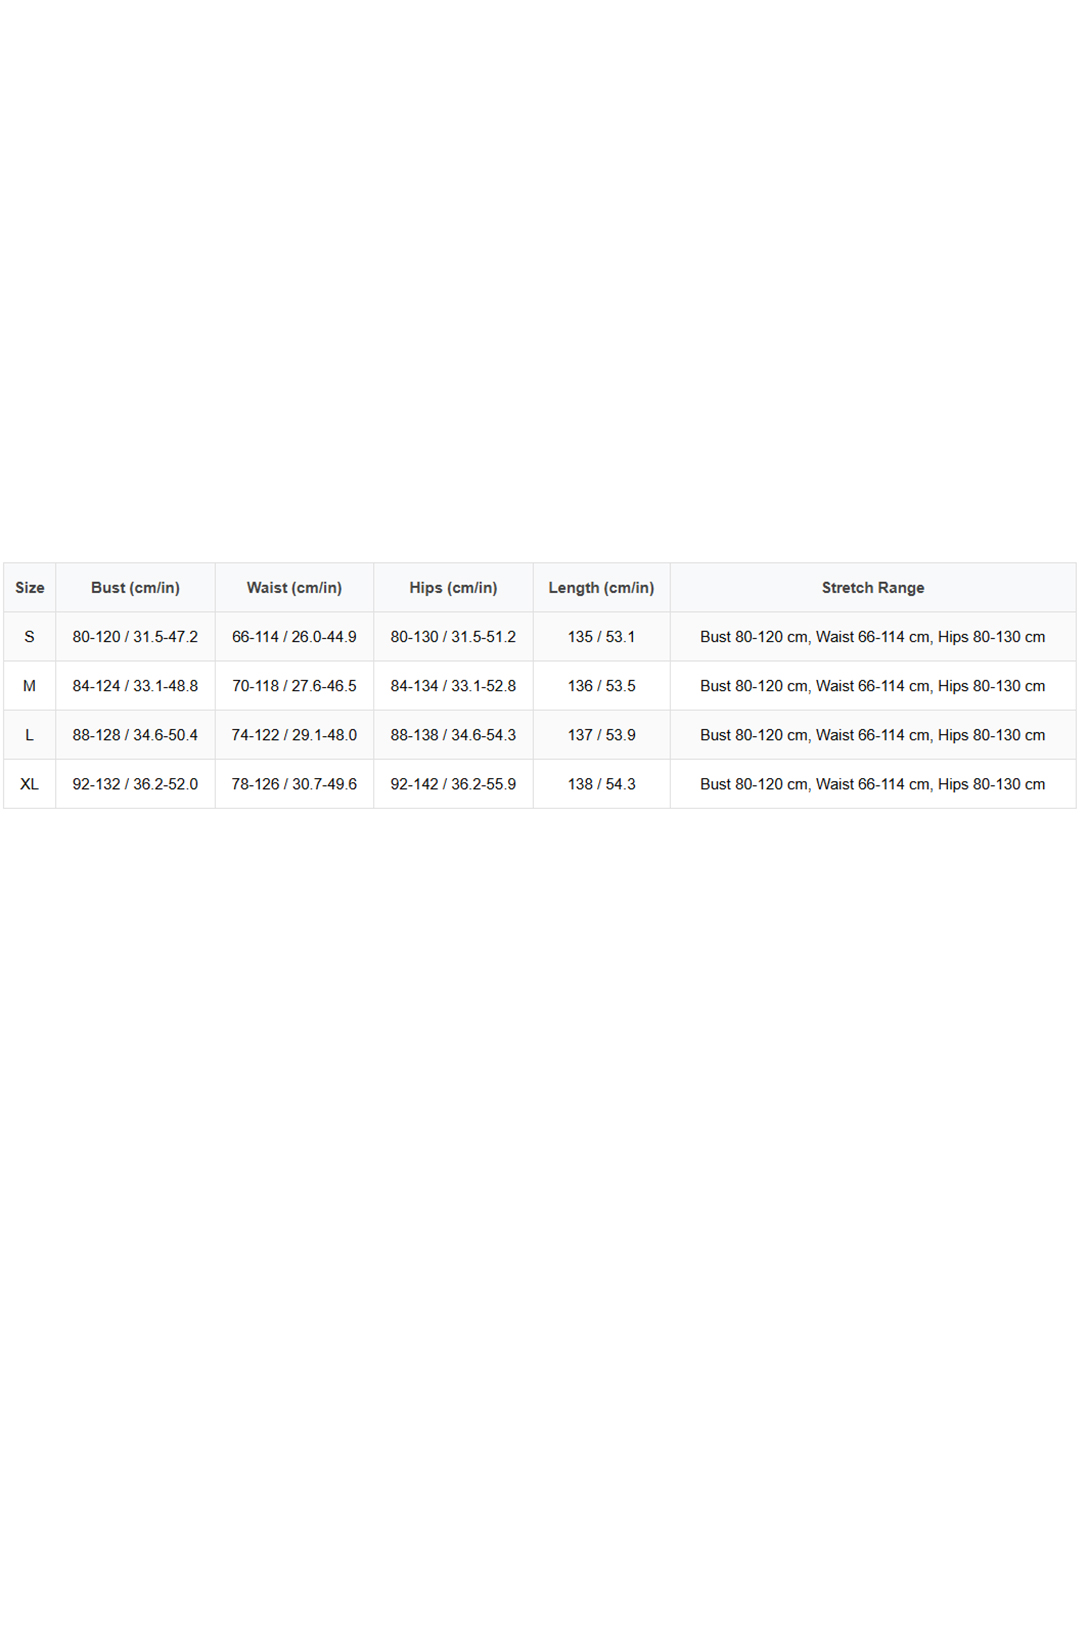Click the Stretch Range text in row M
The image size is (1088, 1632).
coord(873,686)
